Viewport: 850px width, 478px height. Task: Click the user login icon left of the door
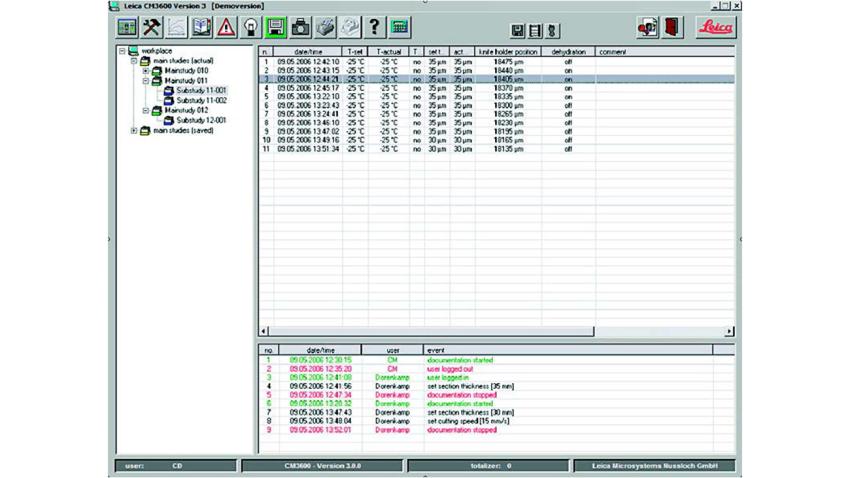point(648,27)
